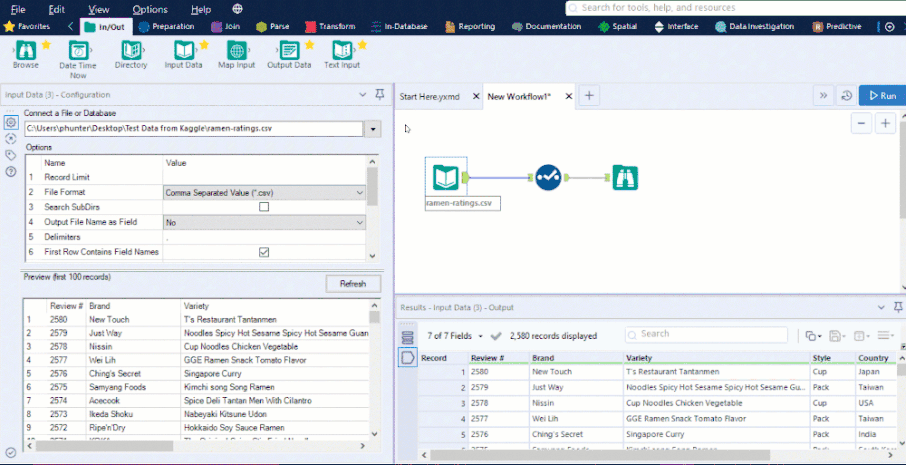This screenshot has width=906, height=465.
Task: Select the Text Input tool
Action: [342, 50]
